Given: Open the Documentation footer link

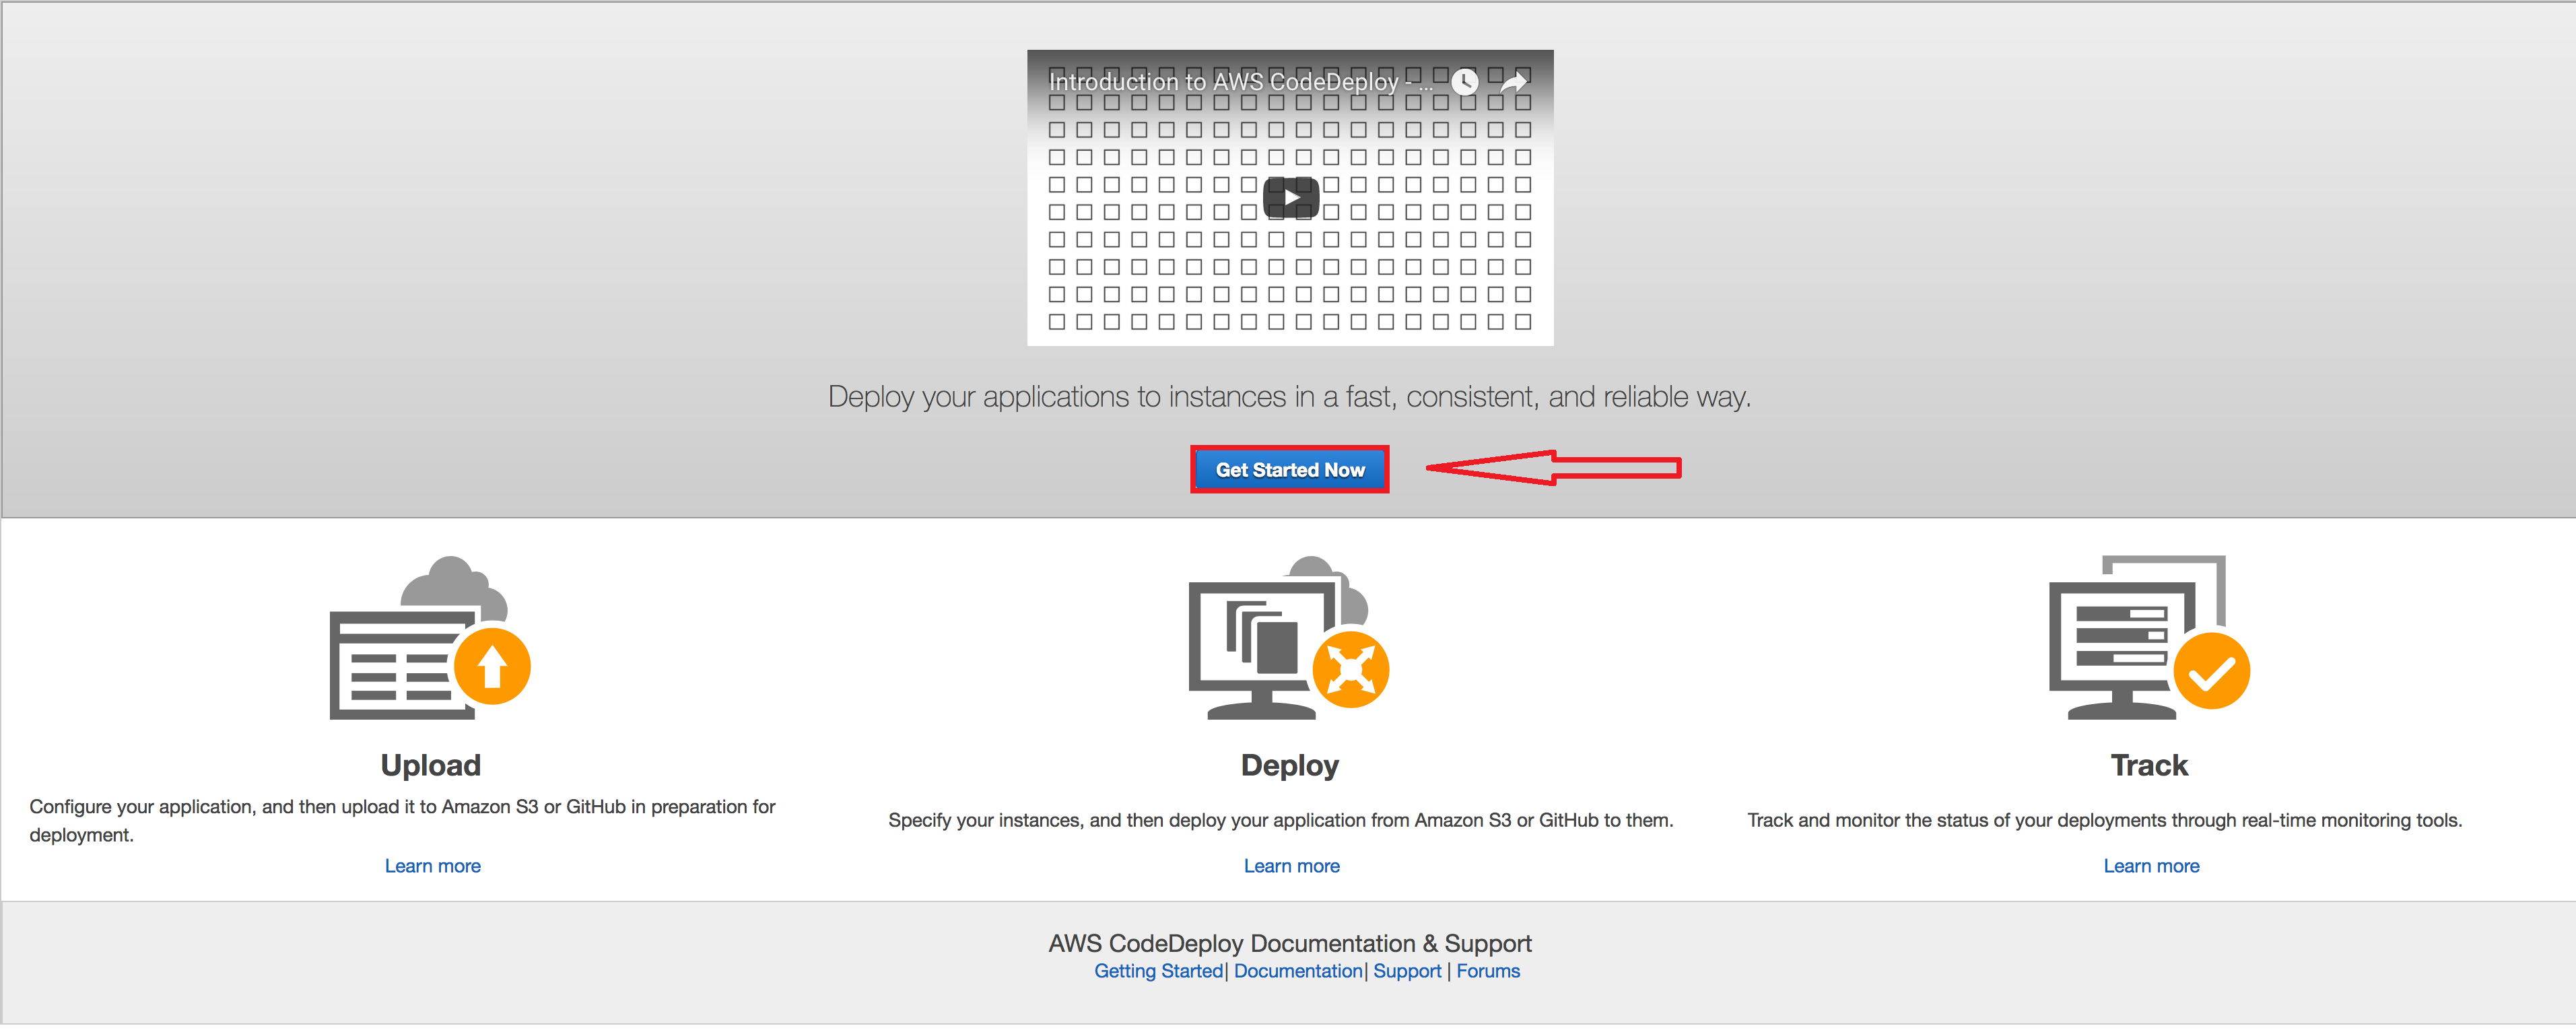Looking at the screenshot, I should coord(1297,971).
